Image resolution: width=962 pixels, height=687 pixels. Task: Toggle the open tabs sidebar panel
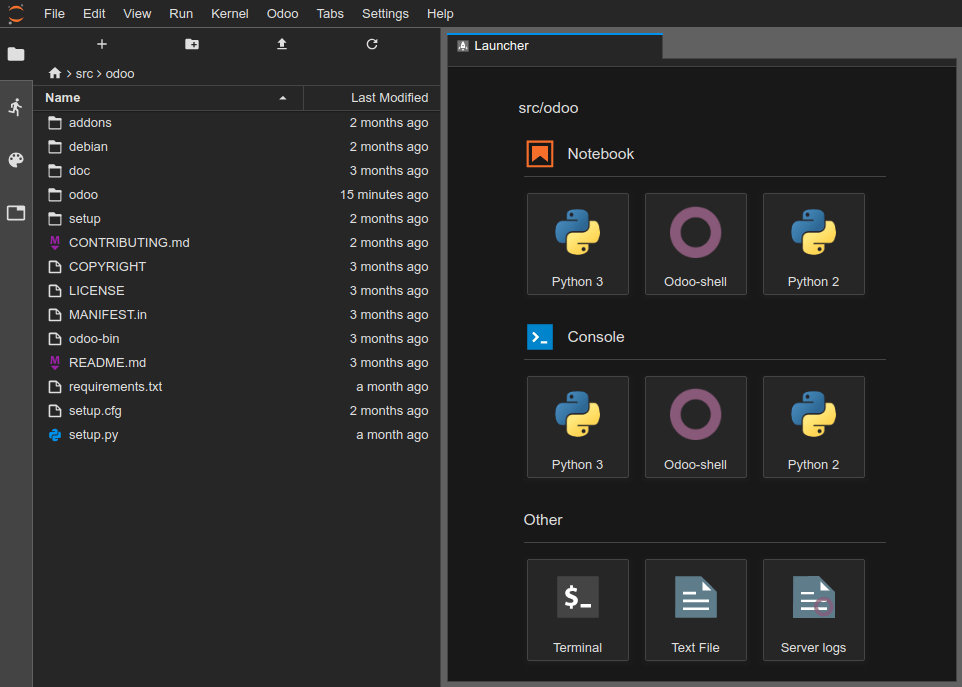[16, 213]
